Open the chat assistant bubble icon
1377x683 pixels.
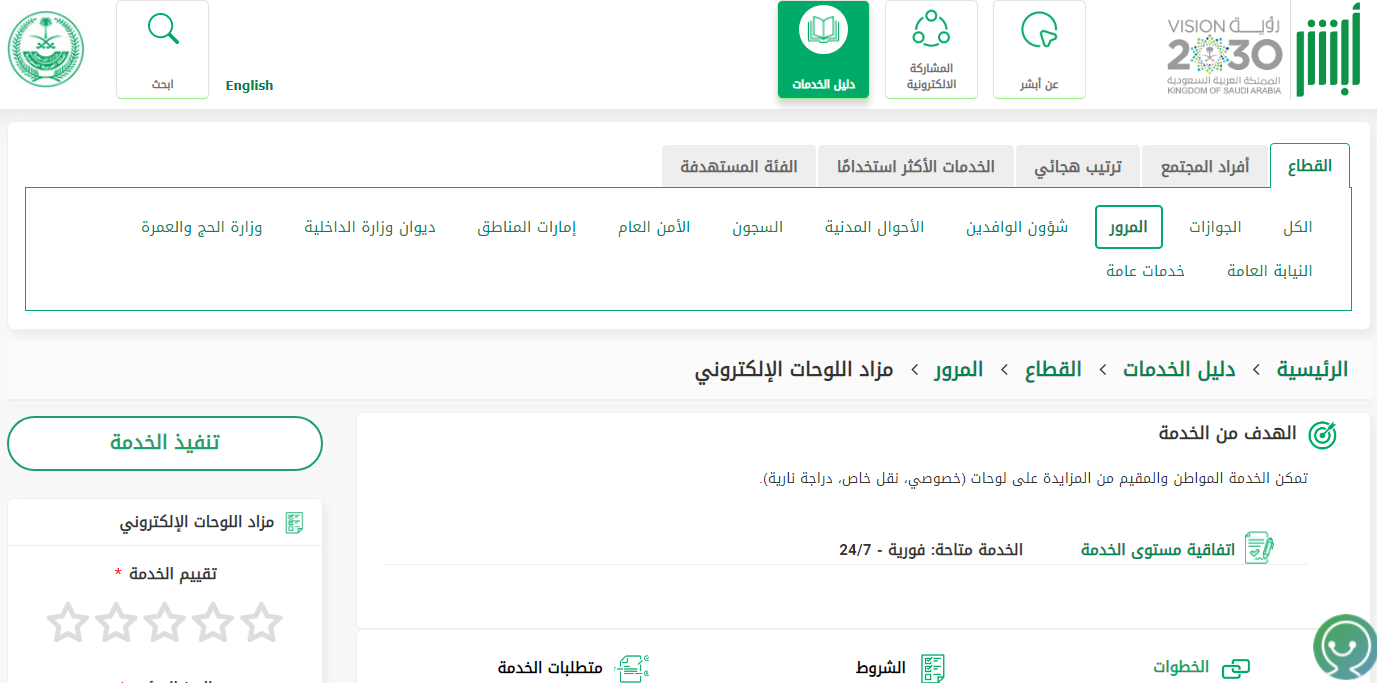tap(1345, 647)
